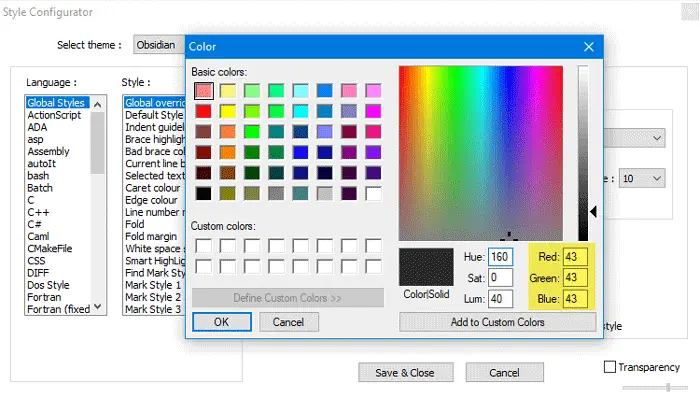Image resolution: width=700 pixels, height=398 pixels.
Task: Enable the Transparency checkbox
Action: click(609, 367)
